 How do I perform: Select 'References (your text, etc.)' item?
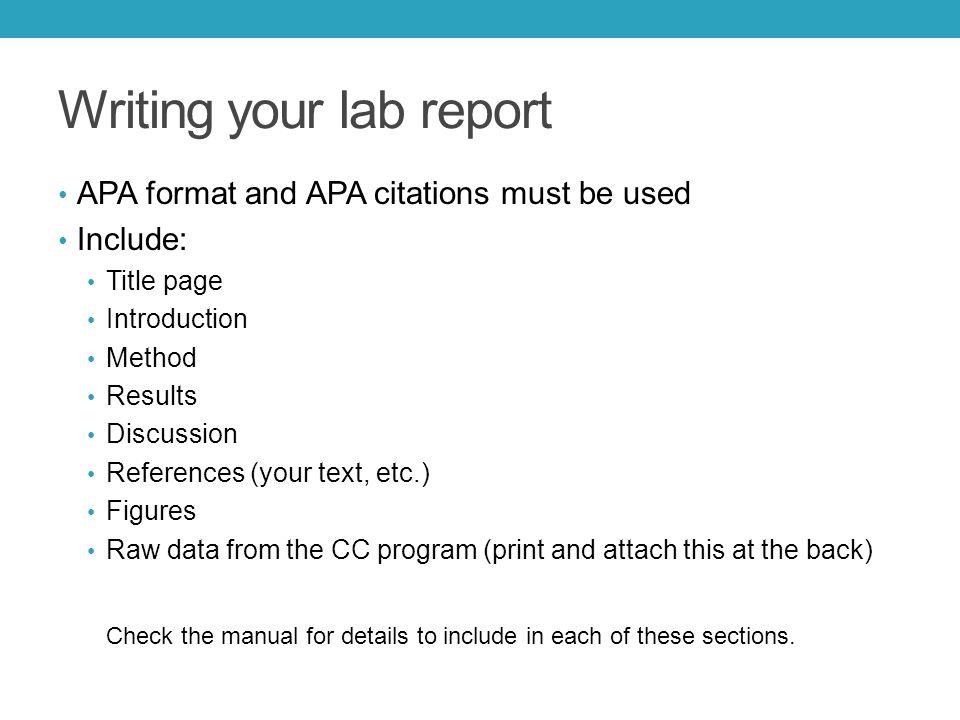pos(268,473)
